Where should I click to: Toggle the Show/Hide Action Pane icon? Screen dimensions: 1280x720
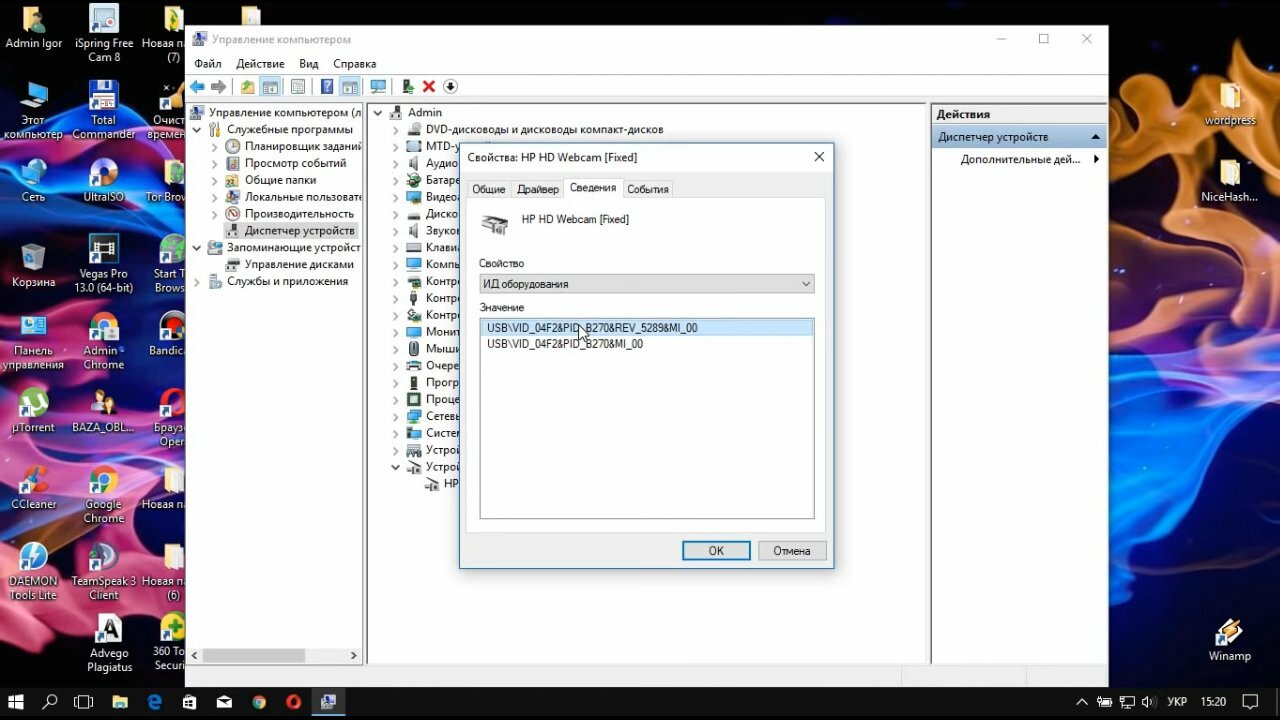[349, 87]
